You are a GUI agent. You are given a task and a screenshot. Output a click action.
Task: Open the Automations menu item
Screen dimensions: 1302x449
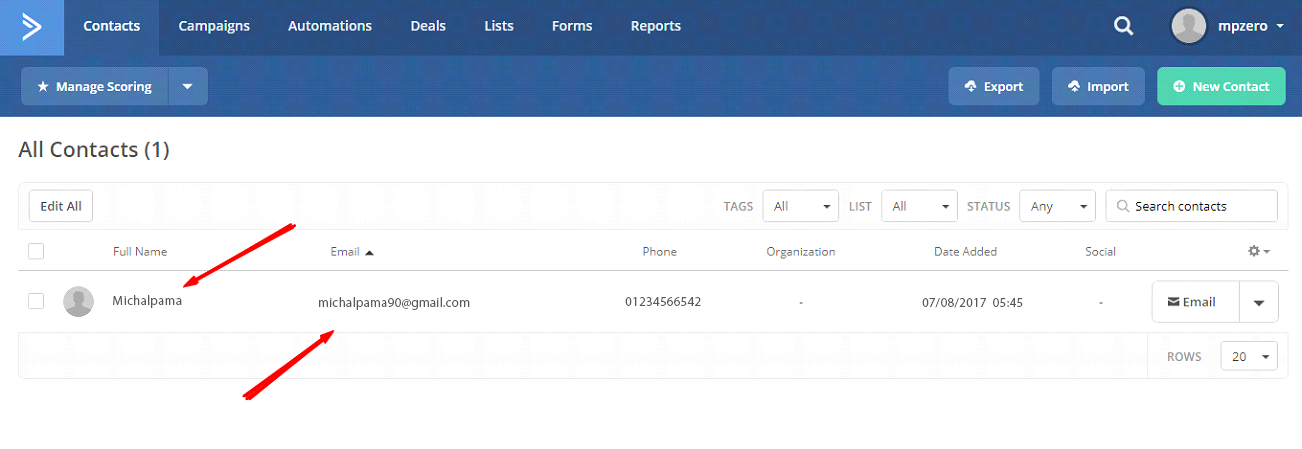pos(329,27)
